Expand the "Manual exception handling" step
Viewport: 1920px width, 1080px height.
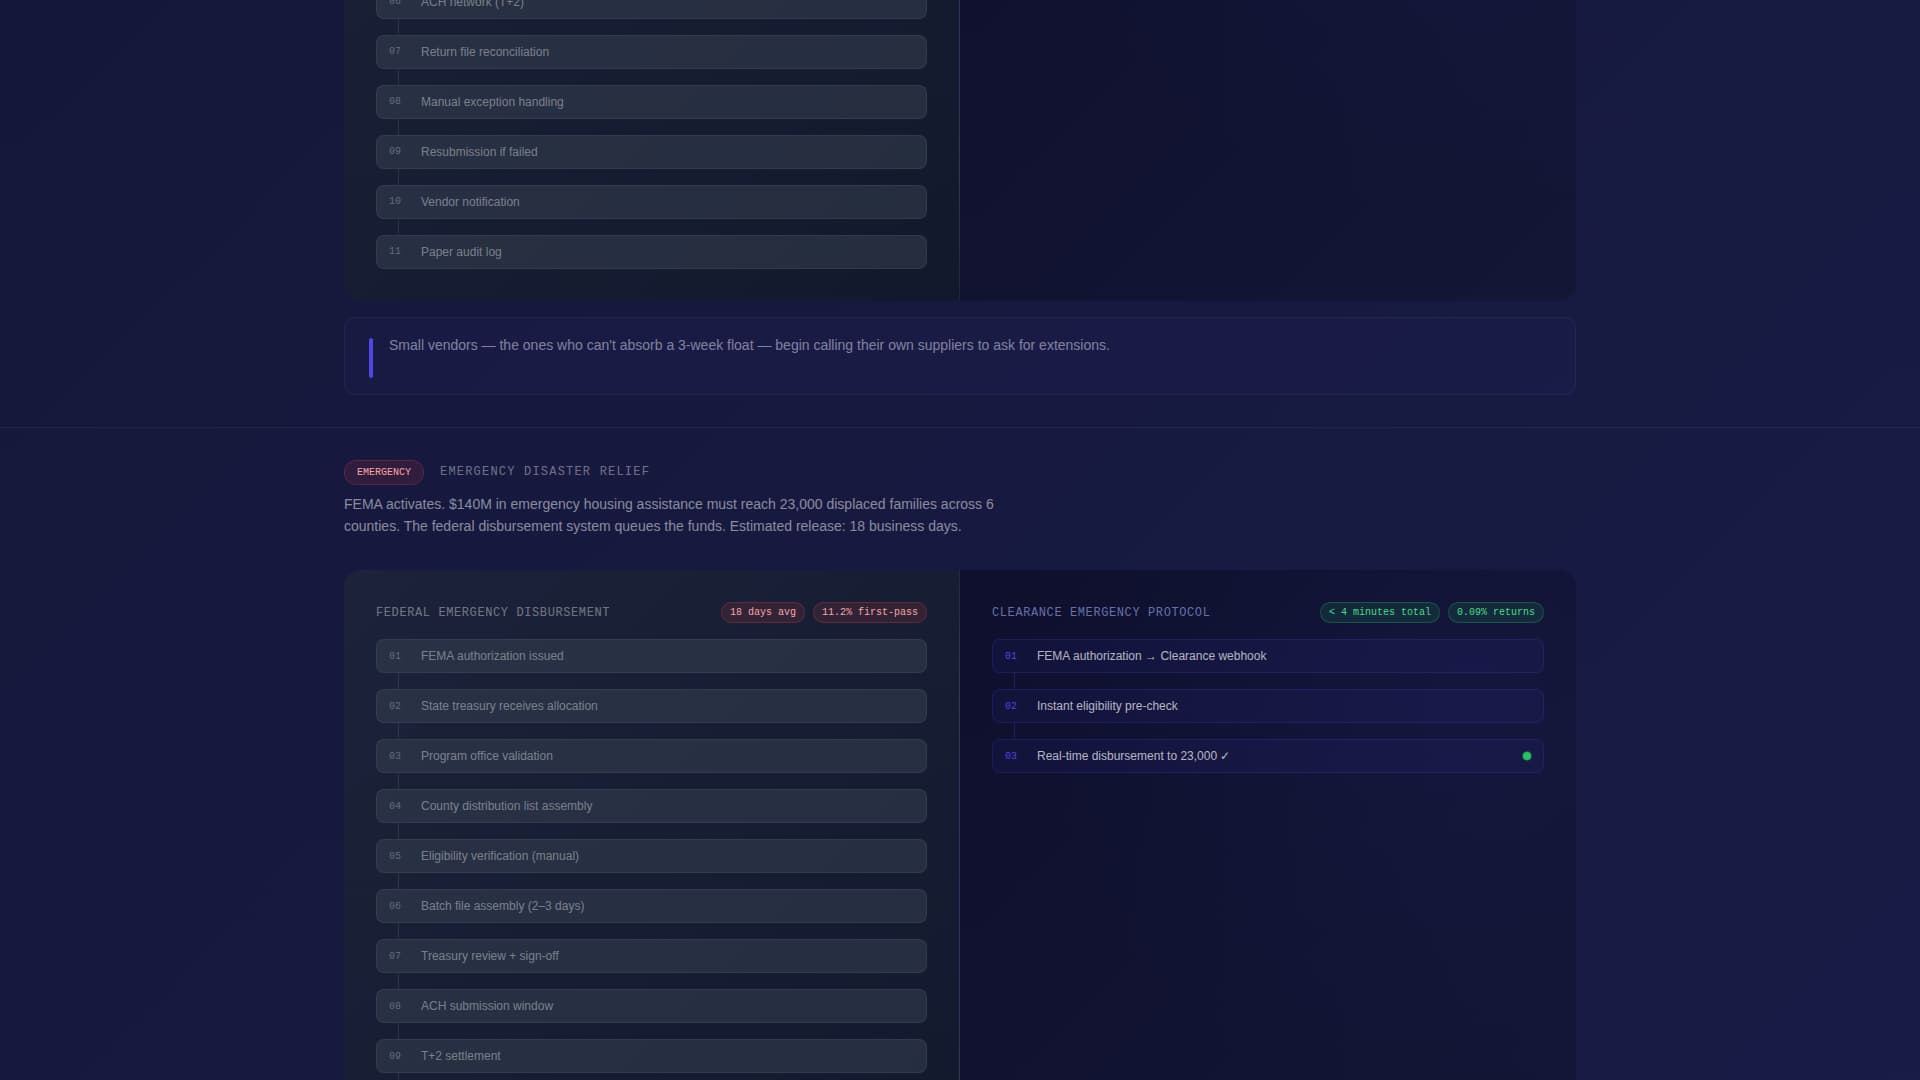pyautogui.click(x=650, y=101)
